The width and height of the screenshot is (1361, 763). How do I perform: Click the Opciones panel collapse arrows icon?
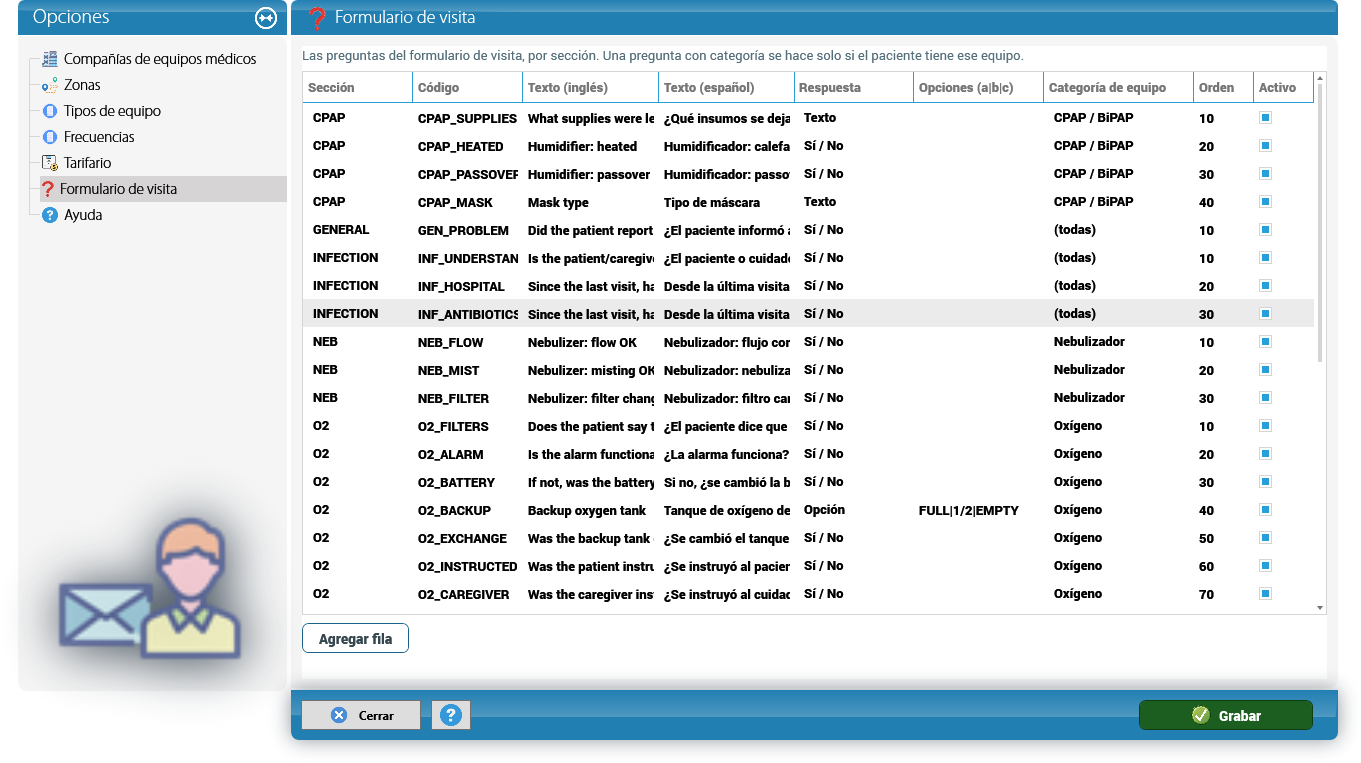click(x=266, y=17)
